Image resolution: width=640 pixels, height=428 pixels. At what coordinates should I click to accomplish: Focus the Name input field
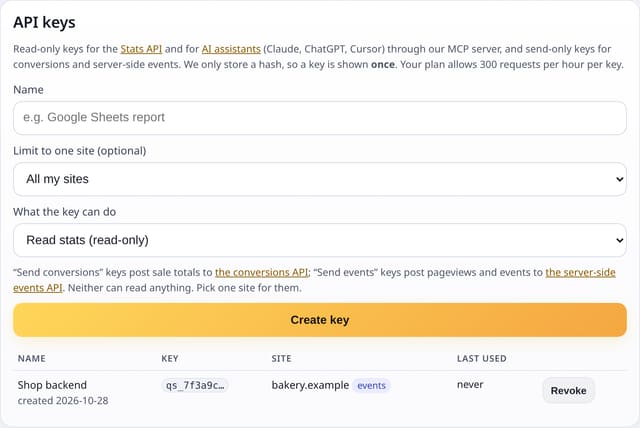click(x=320, y=118)
